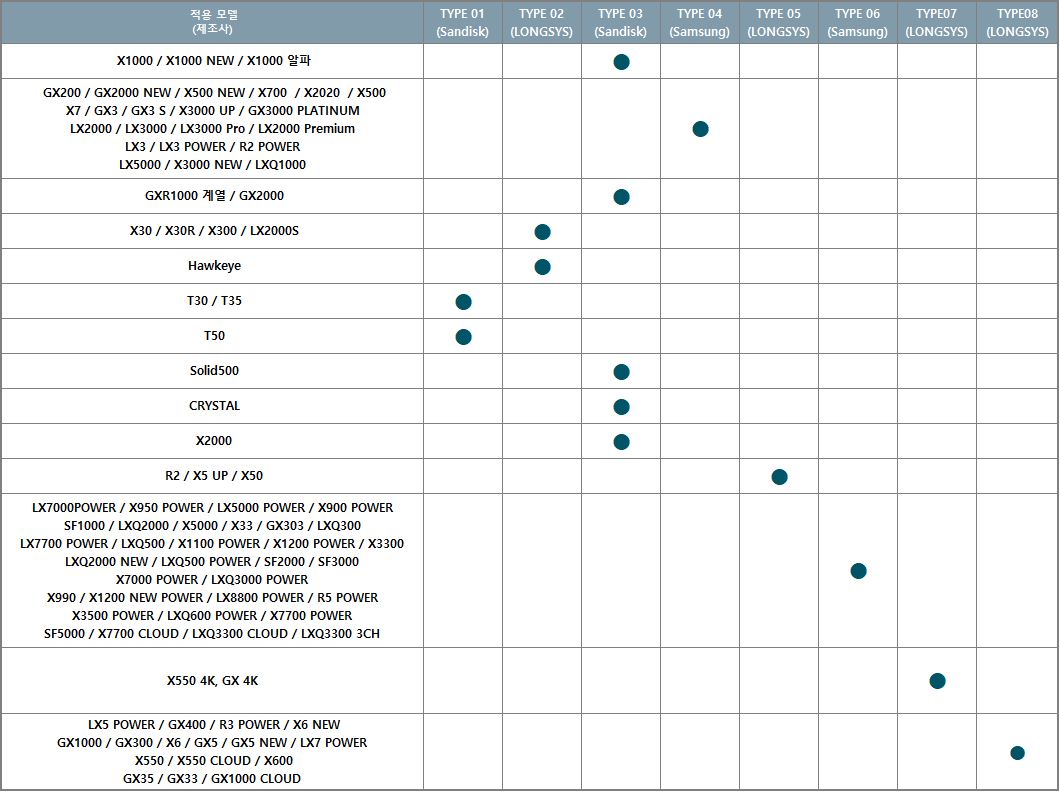1060x792 pixels.
Task: Click the dot in the X550 4K row
Action: [x=938, y=681]
